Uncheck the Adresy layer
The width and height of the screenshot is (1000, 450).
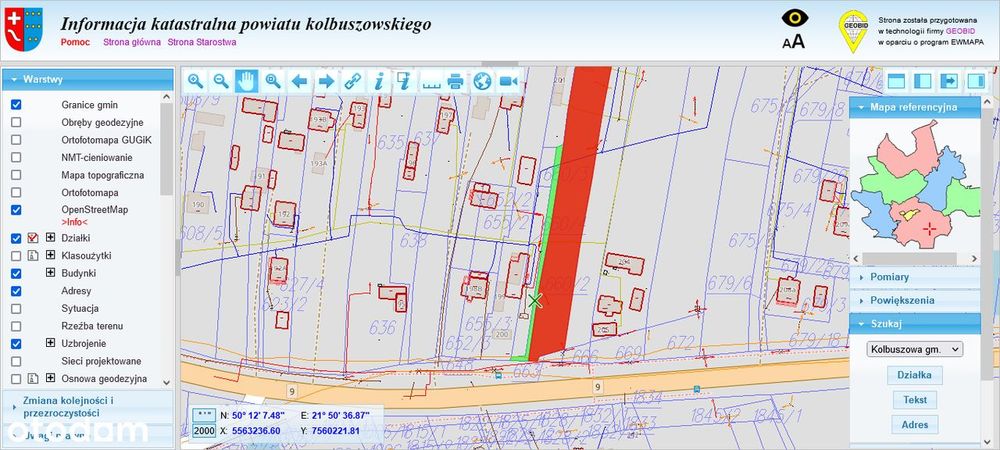point(16,291)
